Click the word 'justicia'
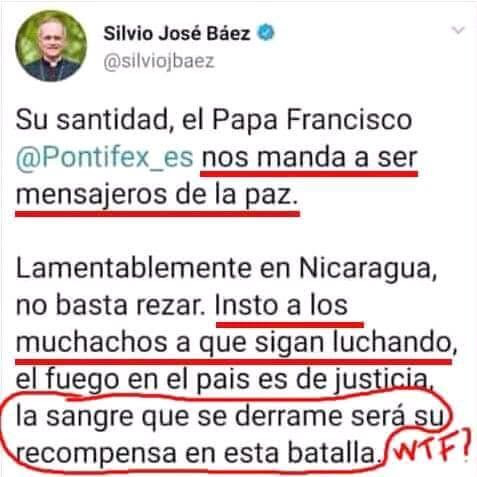This screenshot has height=477, width=477. click(x=382, y=380)
